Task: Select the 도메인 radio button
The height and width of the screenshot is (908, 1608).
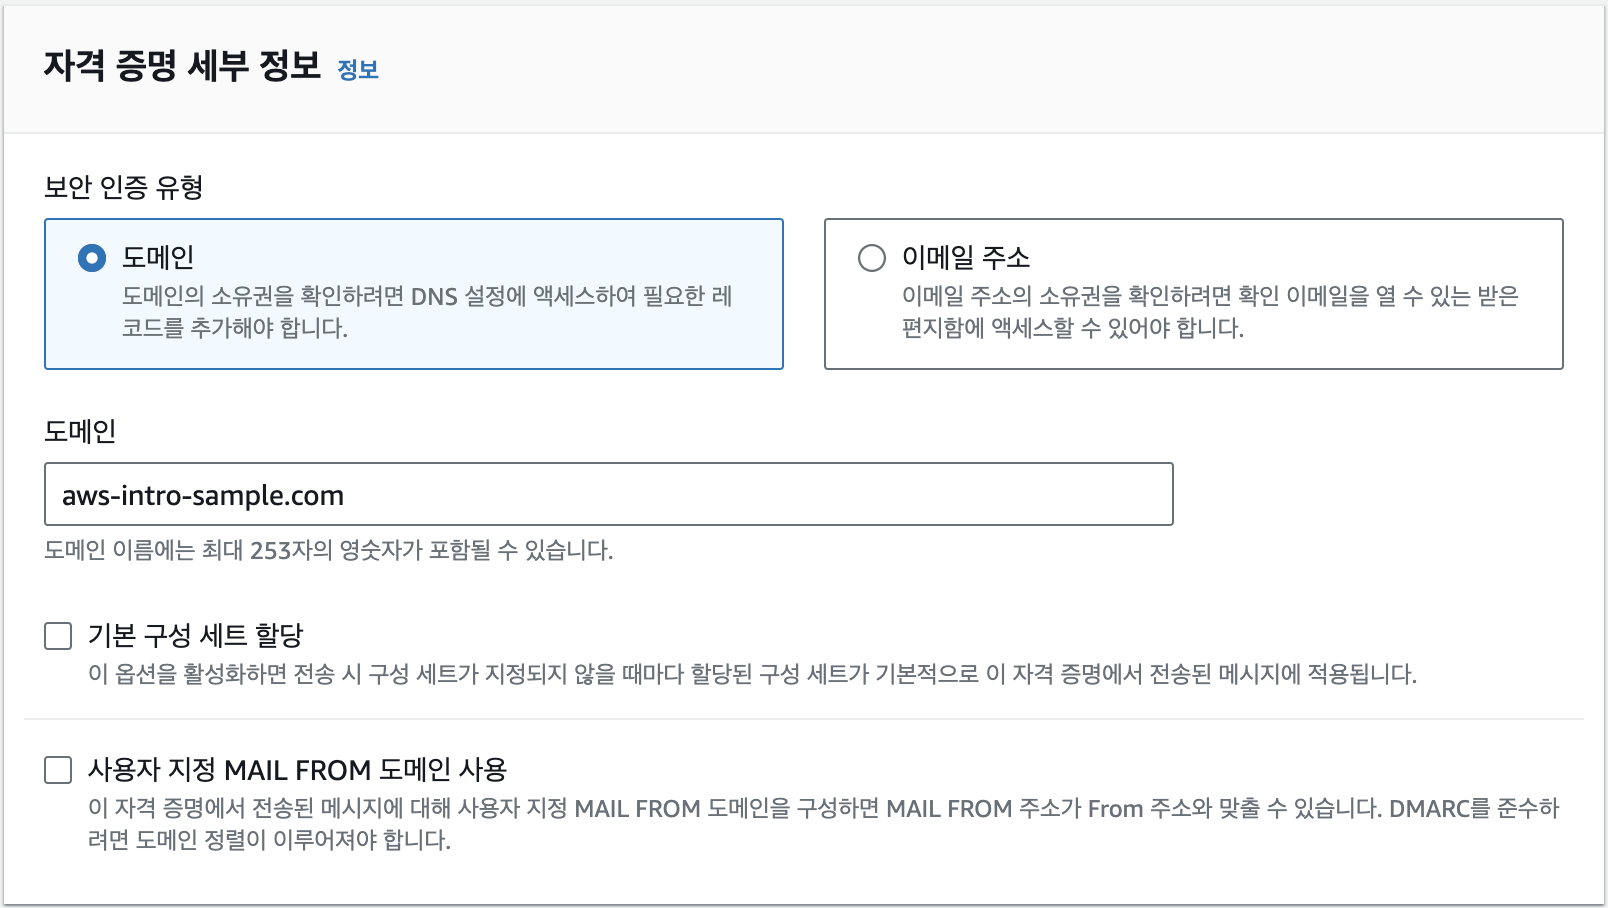Action: [x=92, y=258]
